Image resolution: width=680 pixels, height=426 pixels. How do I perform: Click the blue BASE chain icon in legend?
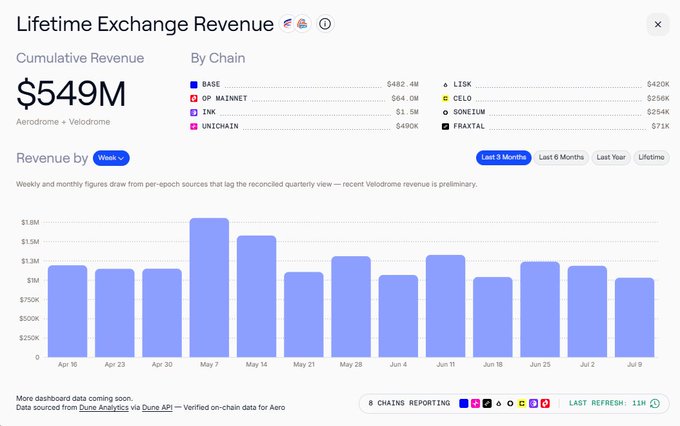point(194,85)
